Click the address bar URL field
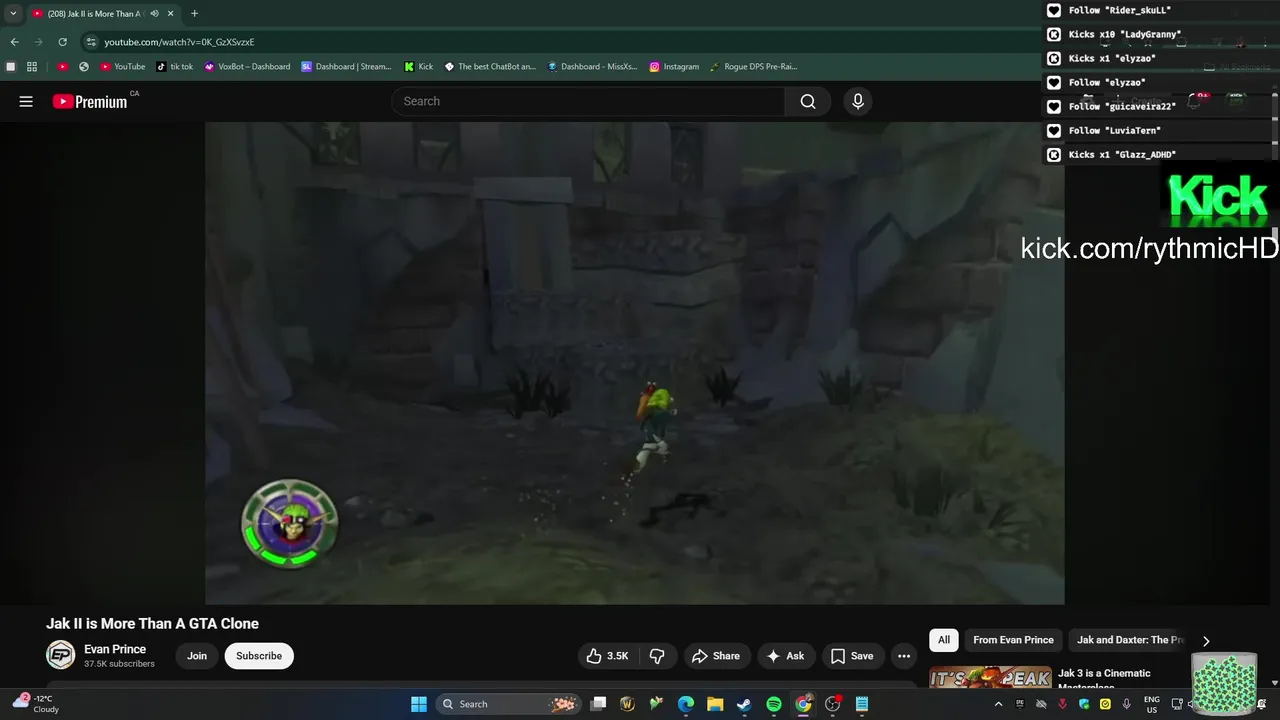This screenshot has width=1280, height=720. pyautogui.click(x=560, y=42)
